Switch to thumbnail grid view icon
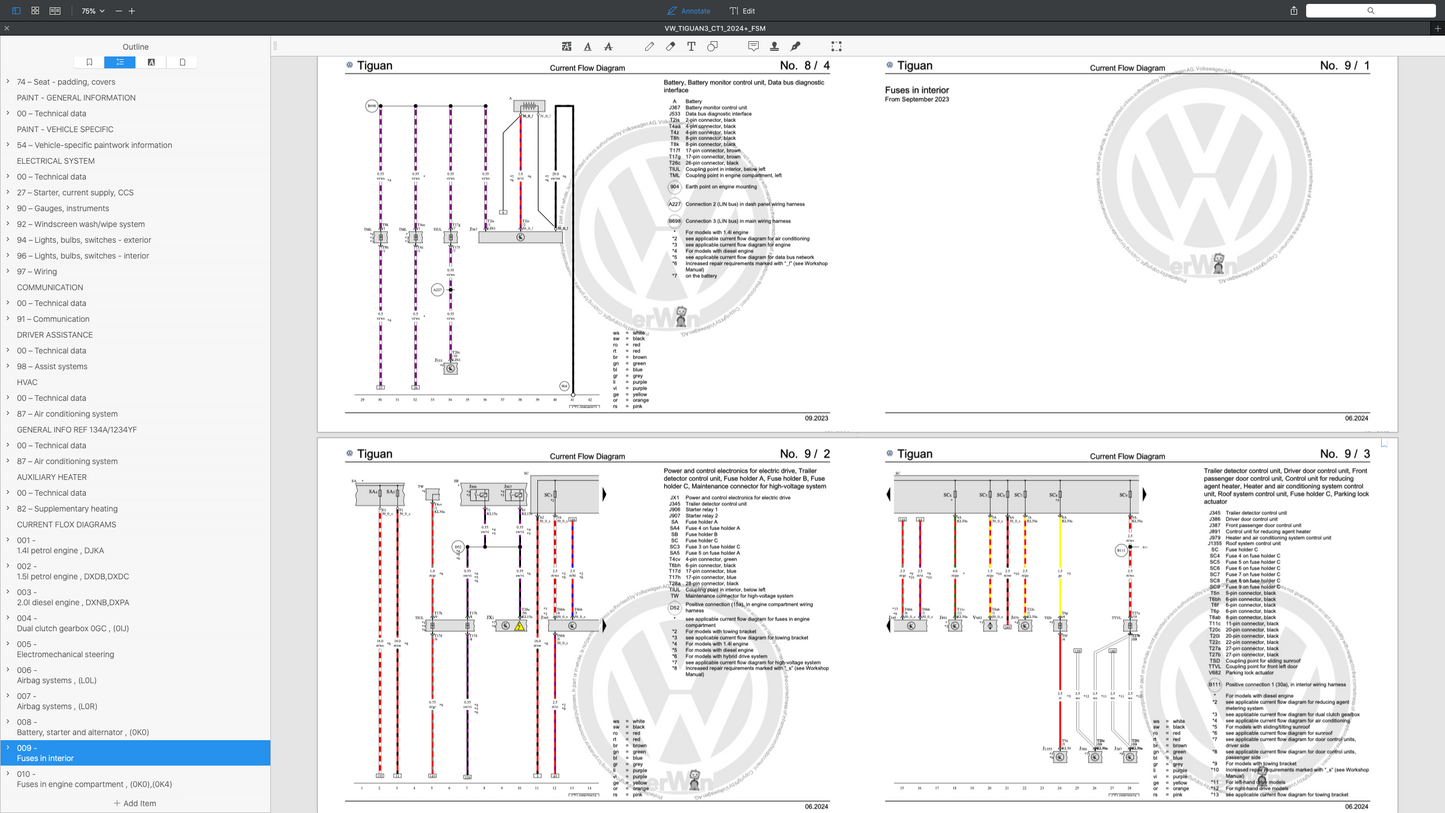The height and width of the screenshot is (813, 1445). tap(35, 11)
